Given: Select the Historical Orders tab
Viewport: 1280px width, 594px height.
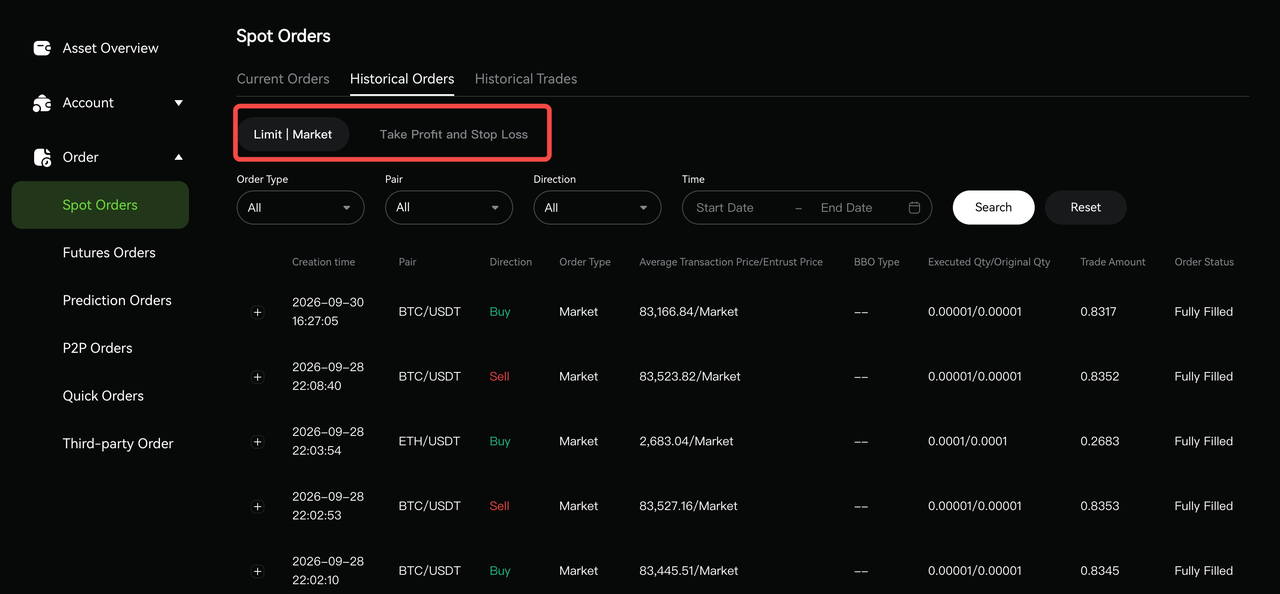Looking at the screenshot, I should coord(402,79).
